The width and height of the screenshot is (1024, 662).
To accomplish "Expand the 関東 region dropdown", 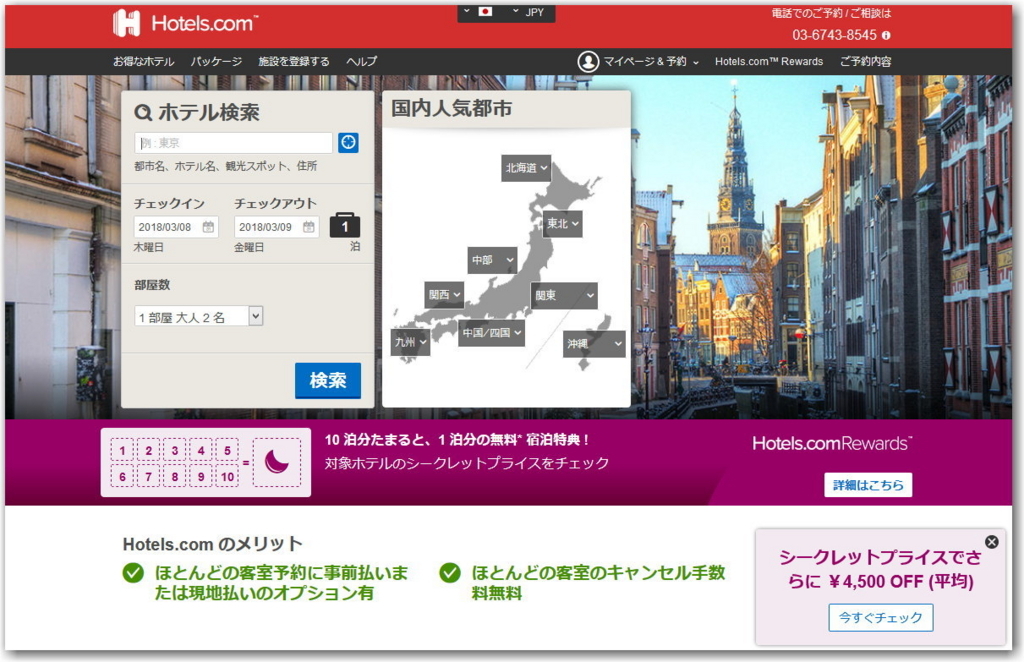I will coord(564,296).
